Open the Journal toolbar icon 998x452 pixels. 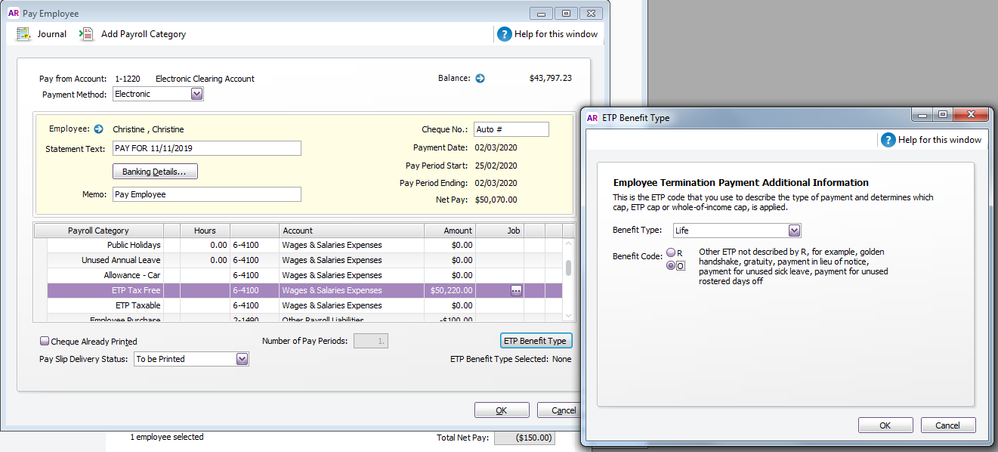click(x=23, y=34)
